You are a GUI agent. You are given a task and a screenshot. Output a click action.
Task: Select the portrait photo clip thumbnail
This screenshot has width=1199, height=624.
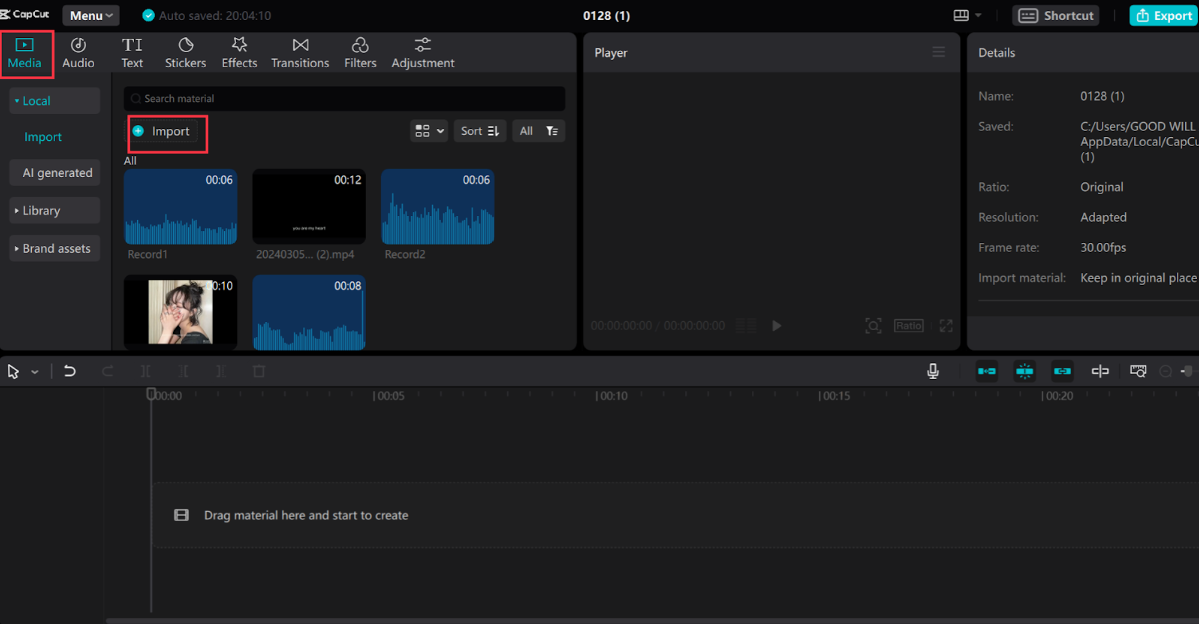[x=180, y=312]
